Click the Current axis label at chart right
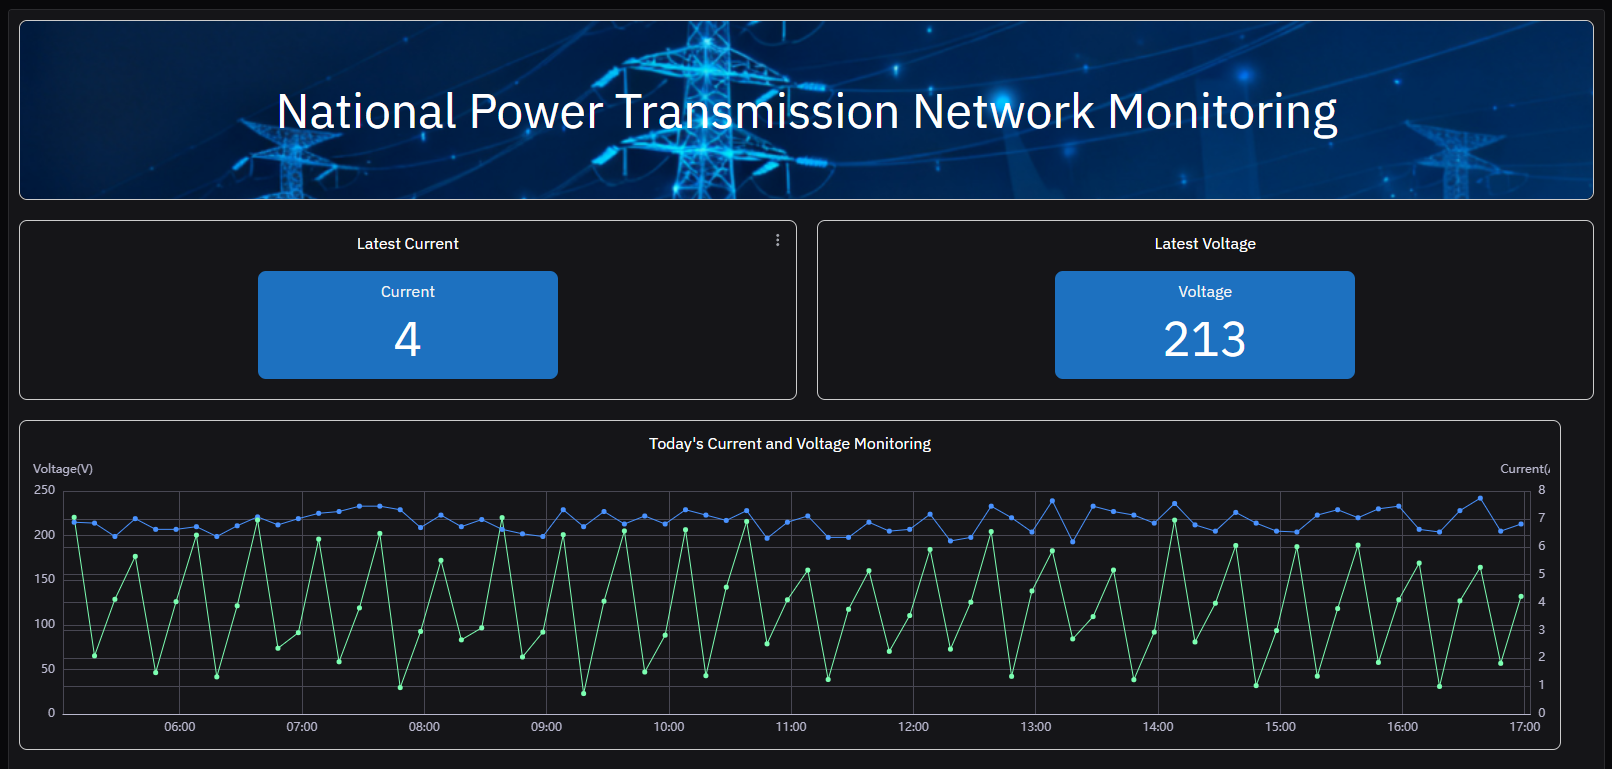The image size is (1612, 769). (1524, 469)
